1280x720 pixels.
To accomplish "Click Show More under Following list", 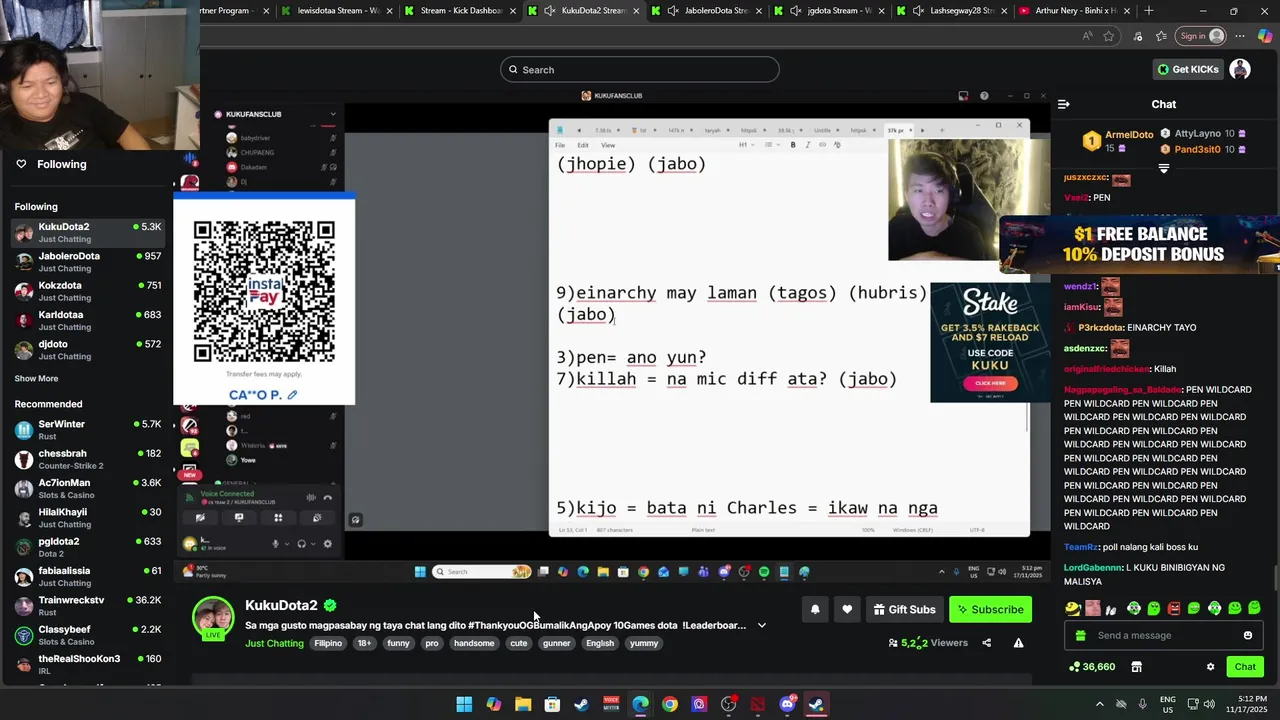I will tap(36, 379).
